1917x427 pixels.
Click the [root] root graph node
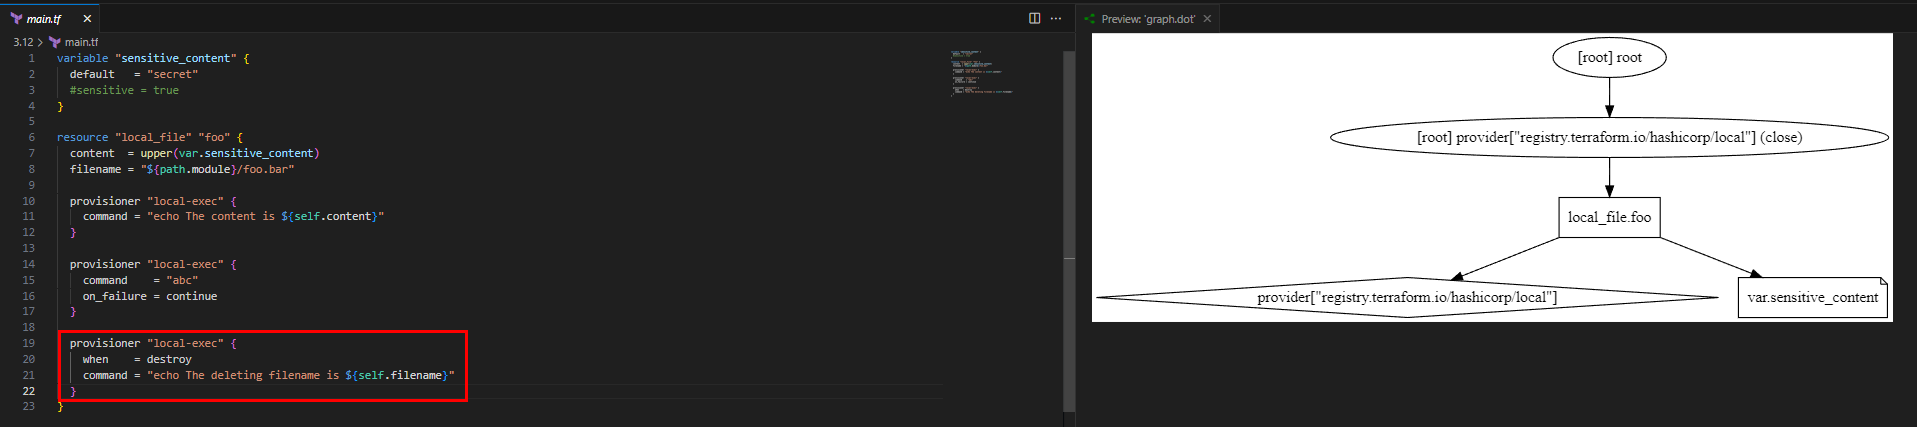point(1609,57)
